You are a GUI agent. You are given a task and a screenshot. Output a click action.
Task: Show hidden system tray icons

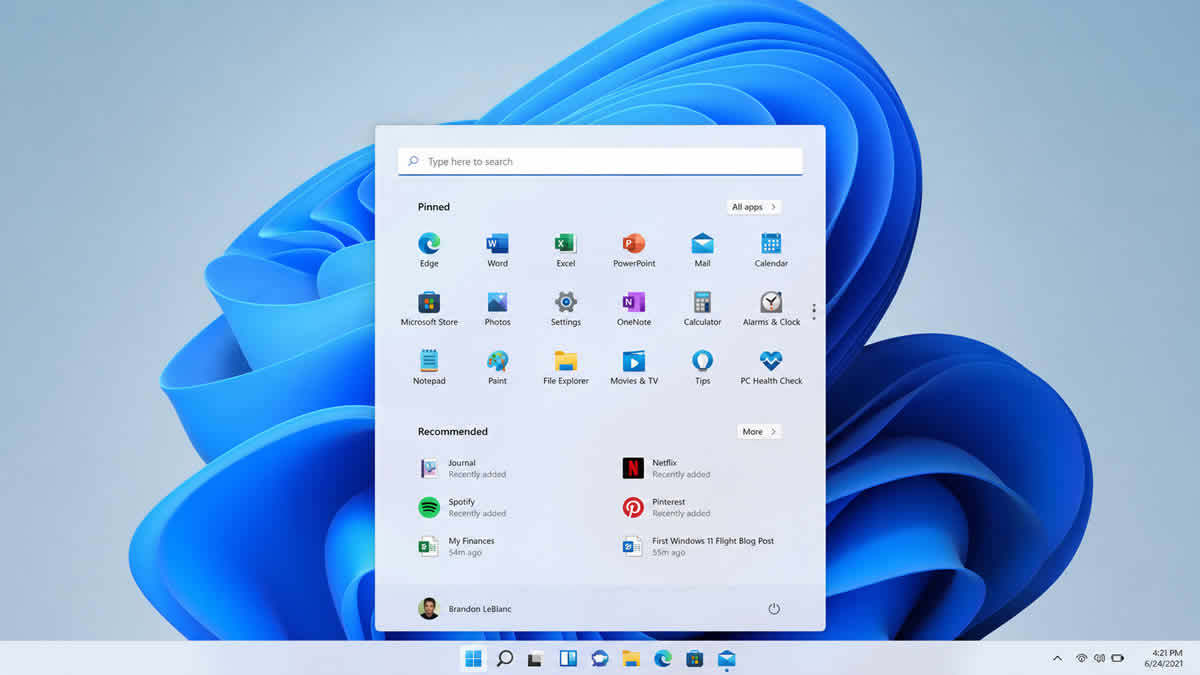click(1057, 659)
